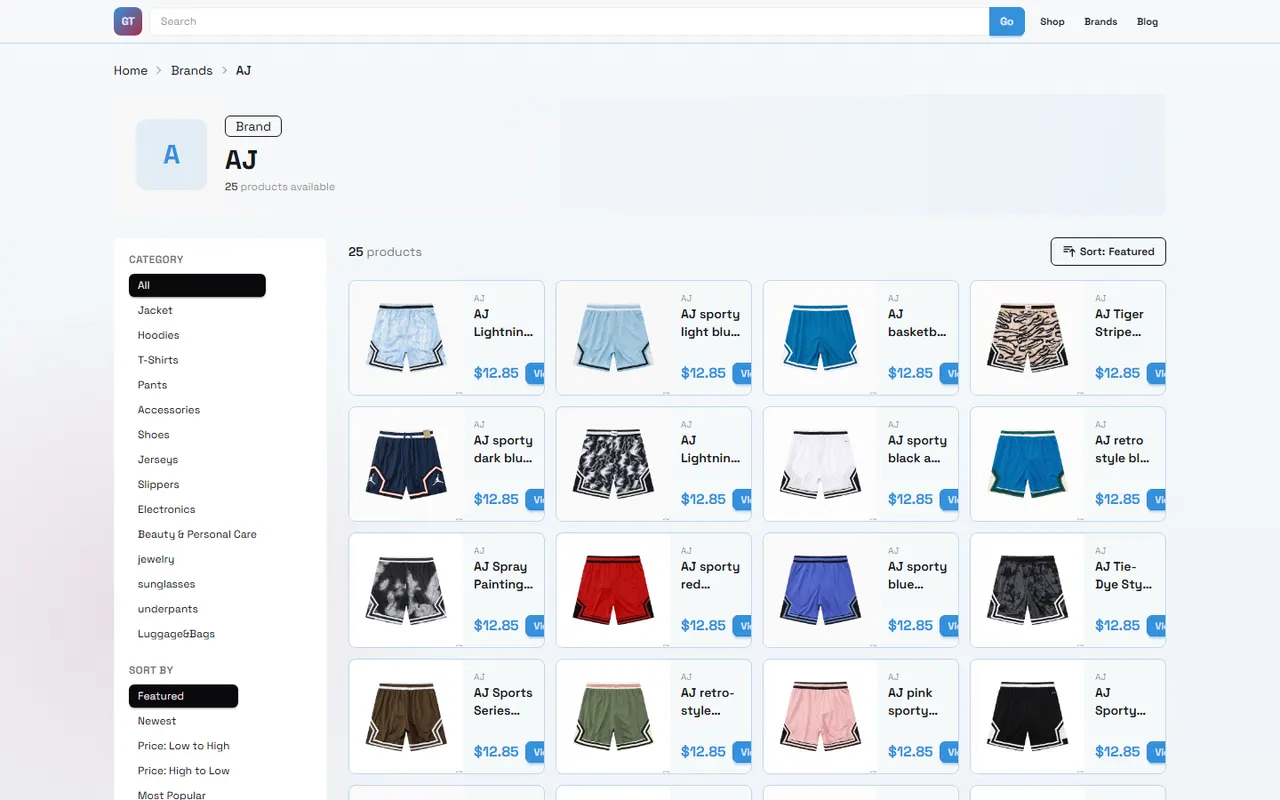Open the AJ basketball blue shorts thumbnail
The width and height of the screenshot is (1280, 800).
tap(820, 338)
